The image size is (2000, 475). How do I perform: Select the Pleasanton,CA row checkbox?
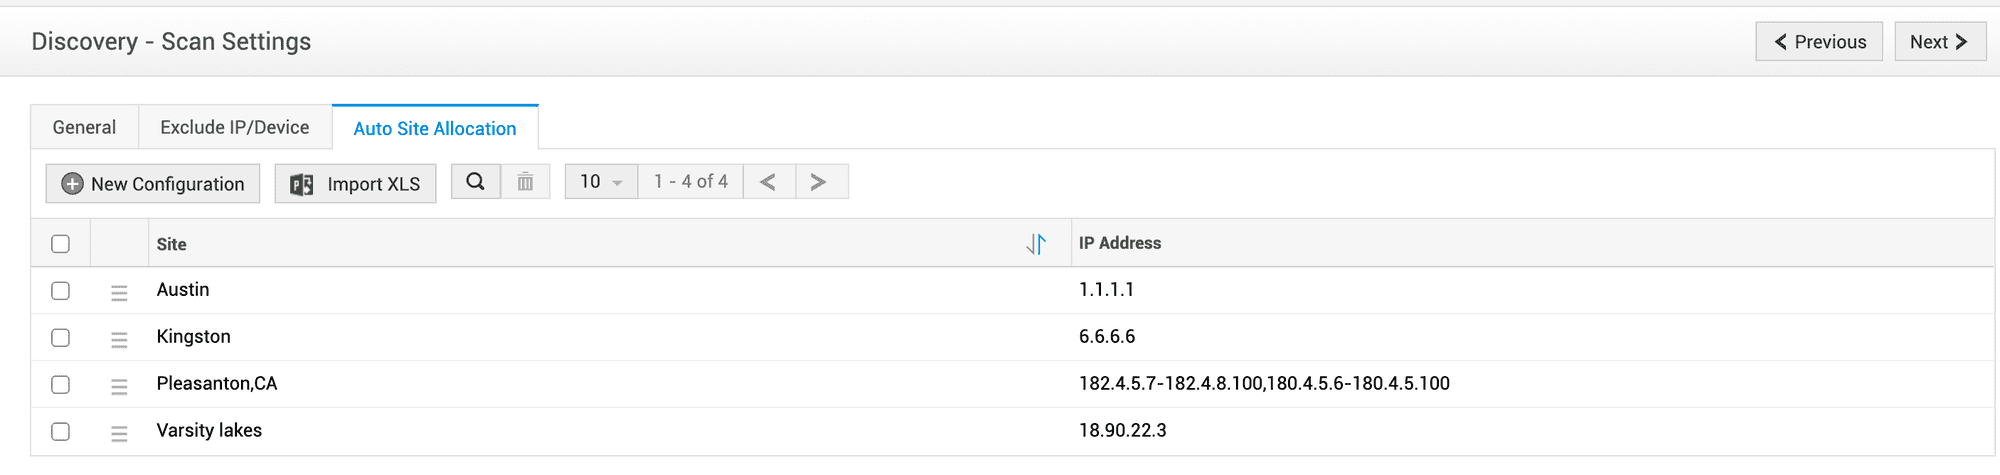point(61,385)
